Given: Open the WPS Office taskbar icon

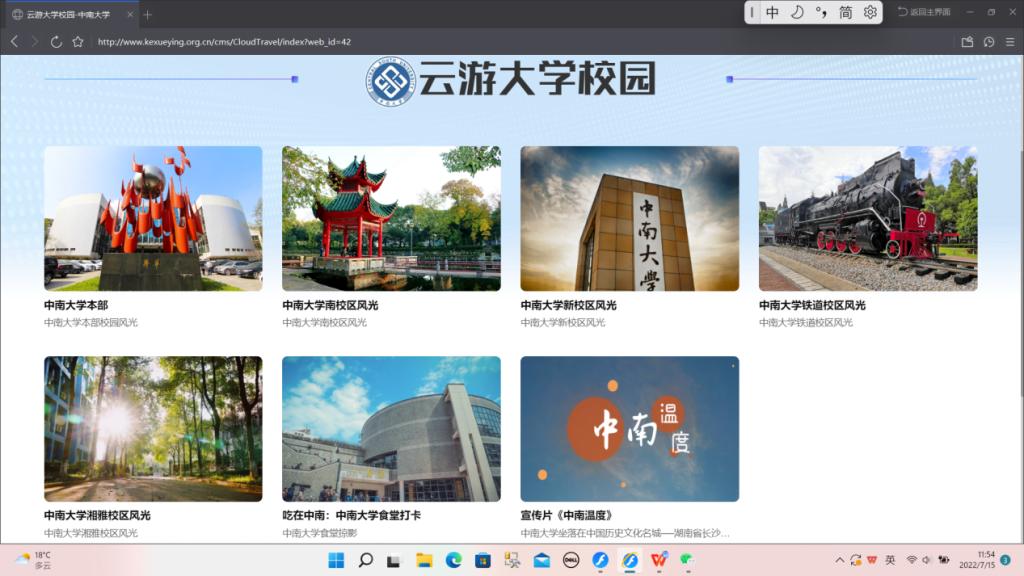Looking at the screenshot, I should (658, 560).
